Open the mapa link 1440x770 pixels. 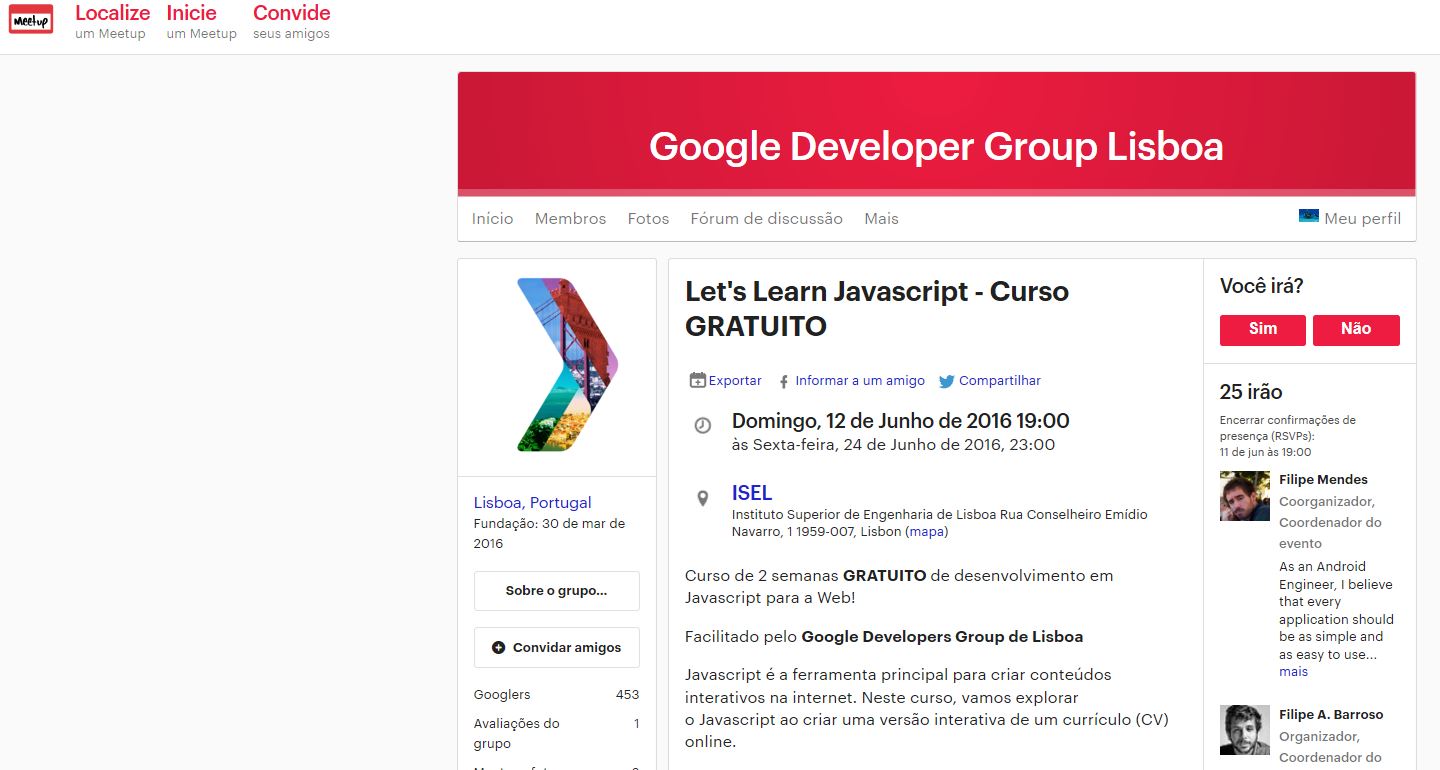click(x=927, y=532)
